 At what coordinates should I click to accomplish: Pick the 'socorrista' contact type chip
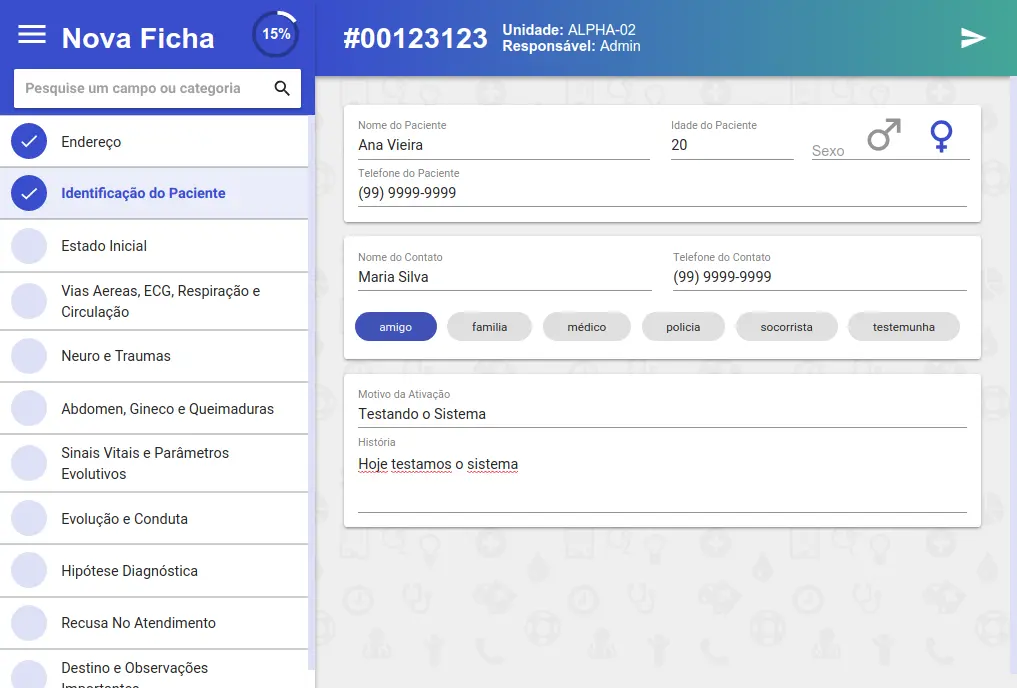[x=786, y=327]
